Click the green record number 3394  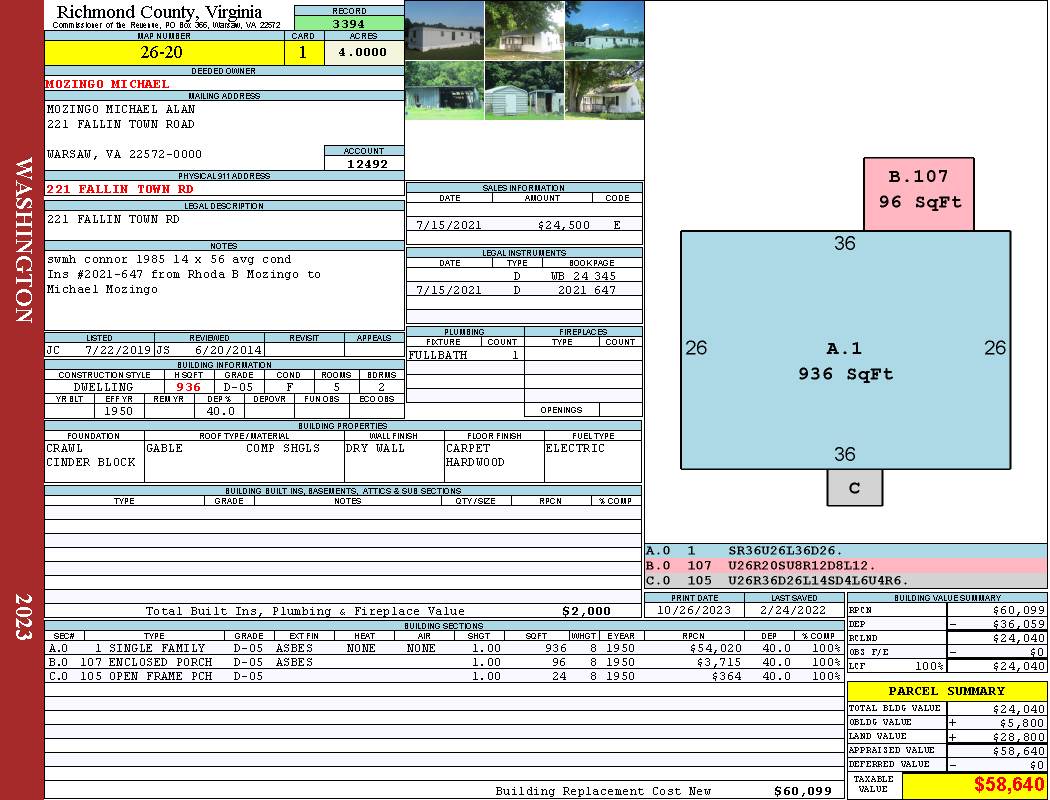349,23
